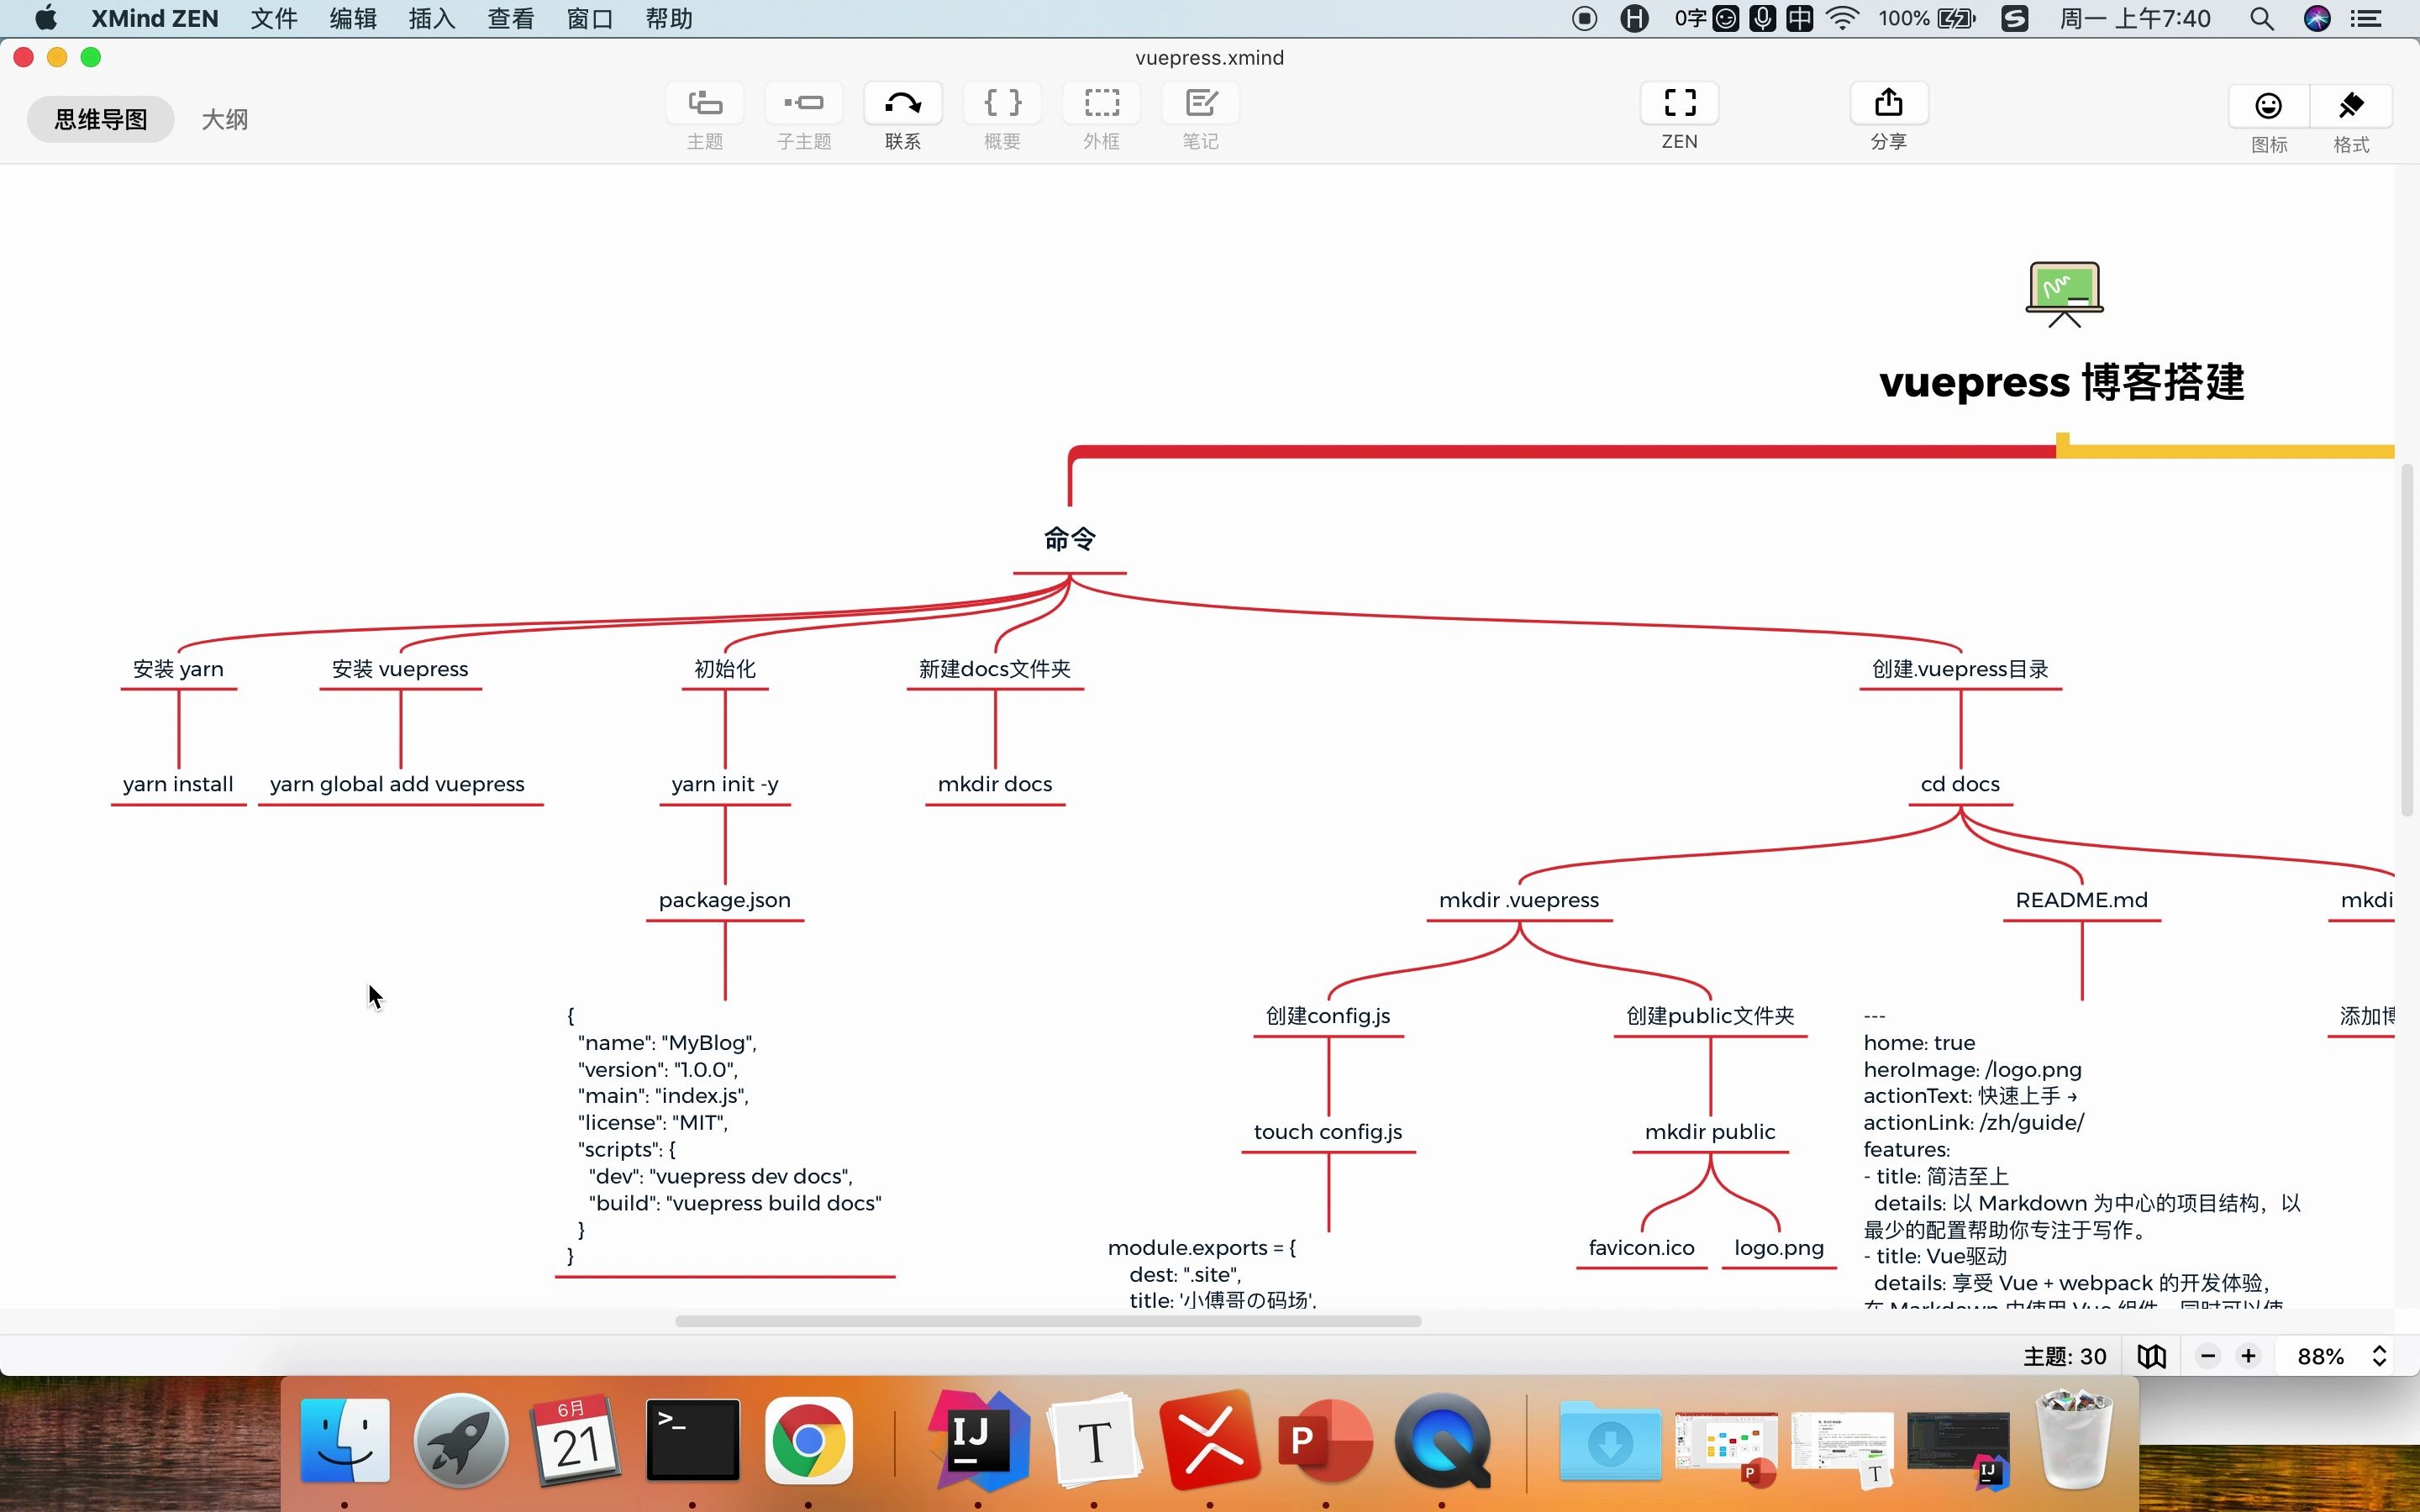Open the 图标 smiley panel
The width and height of the screenshot is (2420, 1512).
point(2269,106)
